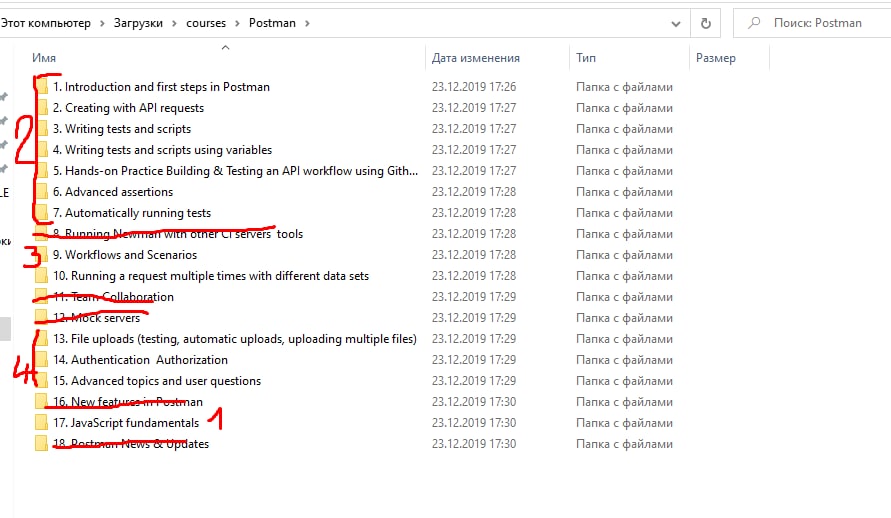Screen dimensions: 891x518
Task: Select folder 11. Team Collaboration
Action: click(x=114, y=297)
